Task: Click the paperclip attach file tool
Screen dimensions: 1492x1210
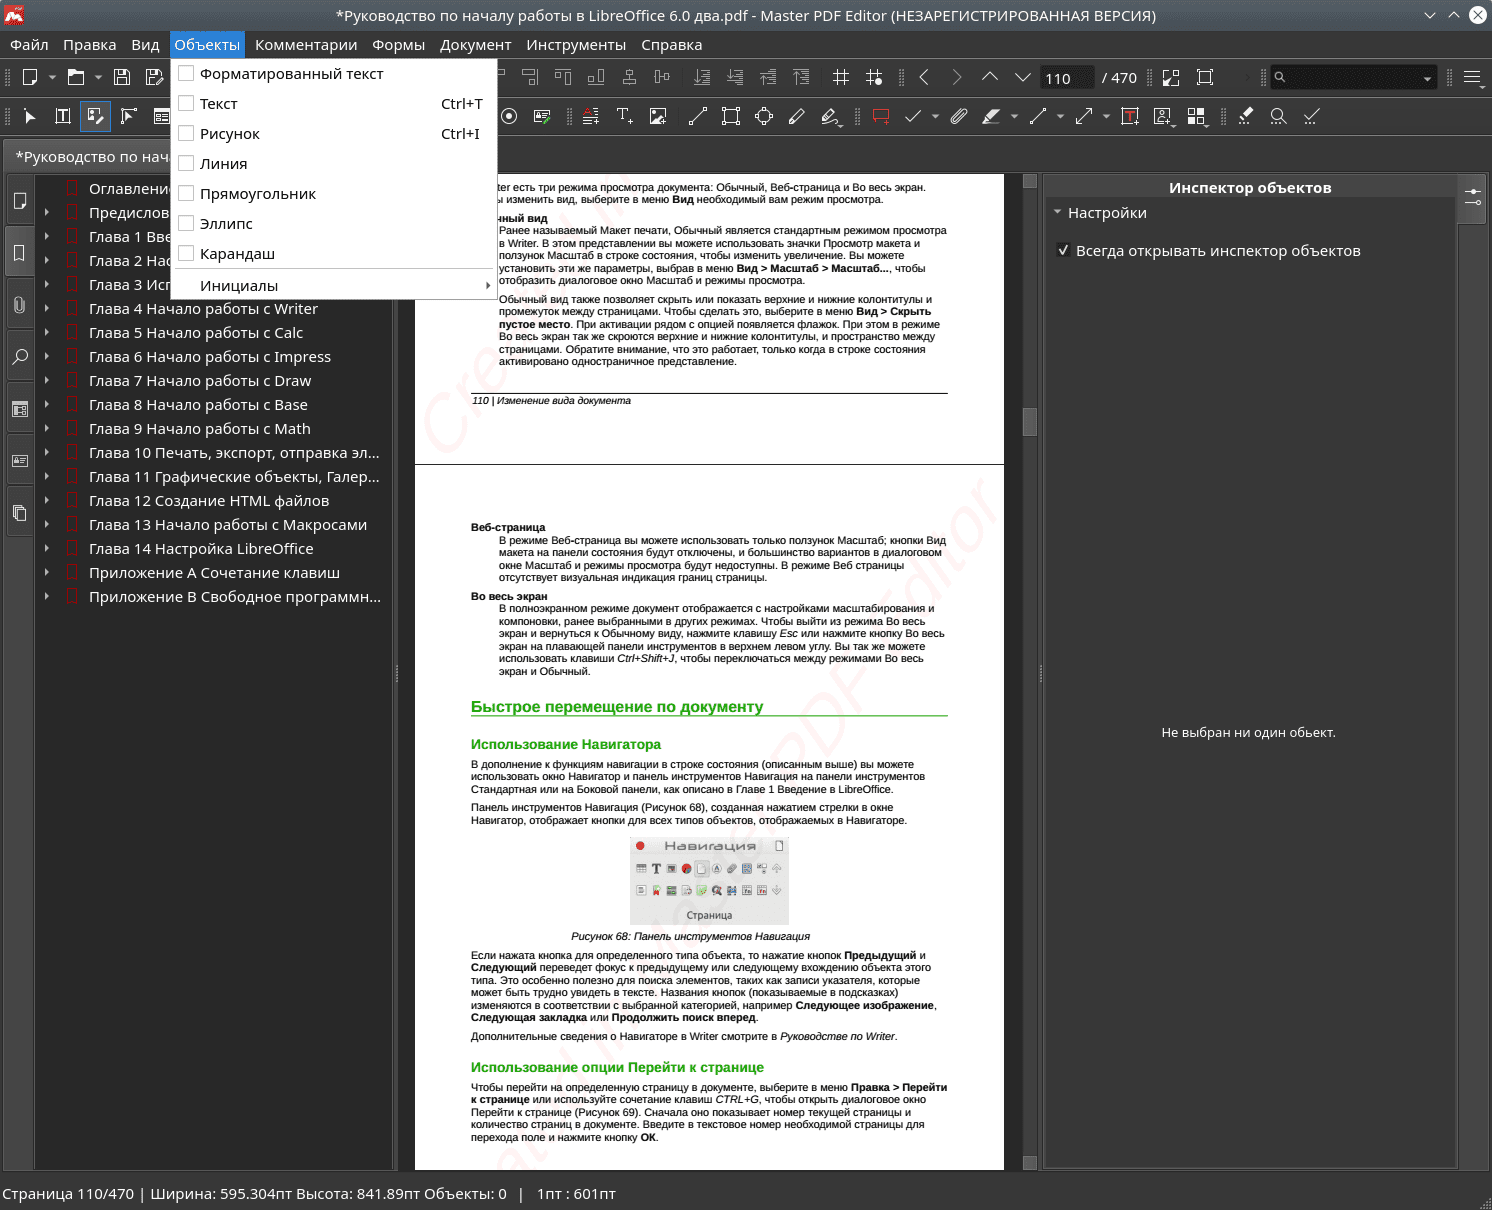Action: [959, 116]
